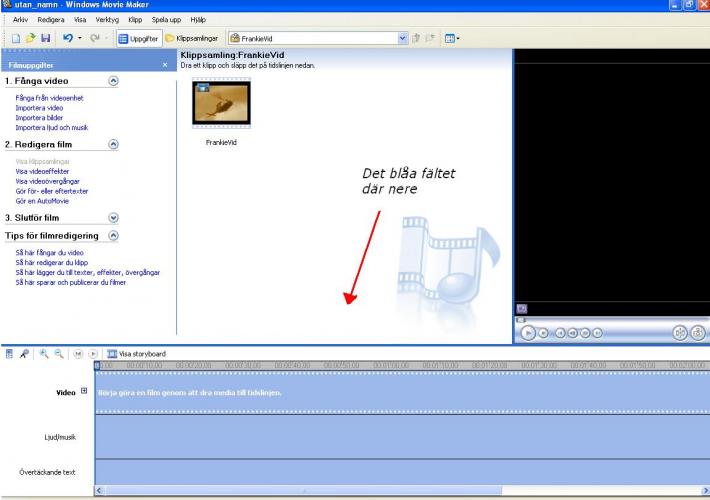
Task: Open the Verktyg menu
Action: 107,19
